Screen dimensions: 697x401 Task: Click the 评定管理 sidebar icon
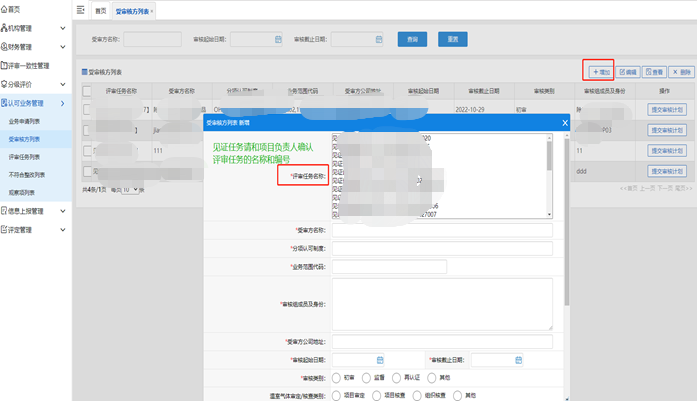click(x=4, y=229)
